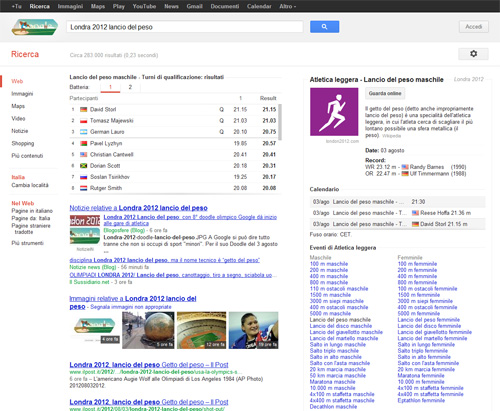Open Maratona femminile event link
The width and height of the screenshot is (500, 411).
(421, 376)
